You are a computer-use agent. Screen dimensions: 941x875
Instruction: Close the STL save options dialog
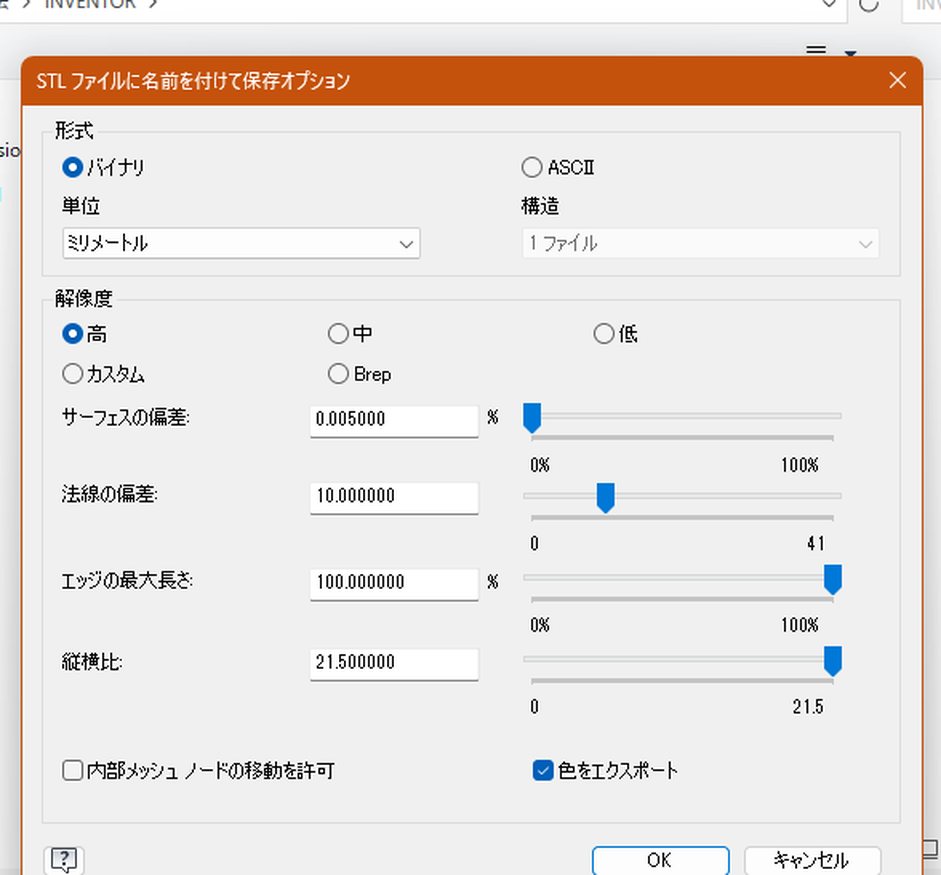pyautogui.click(x=898, y=80)
